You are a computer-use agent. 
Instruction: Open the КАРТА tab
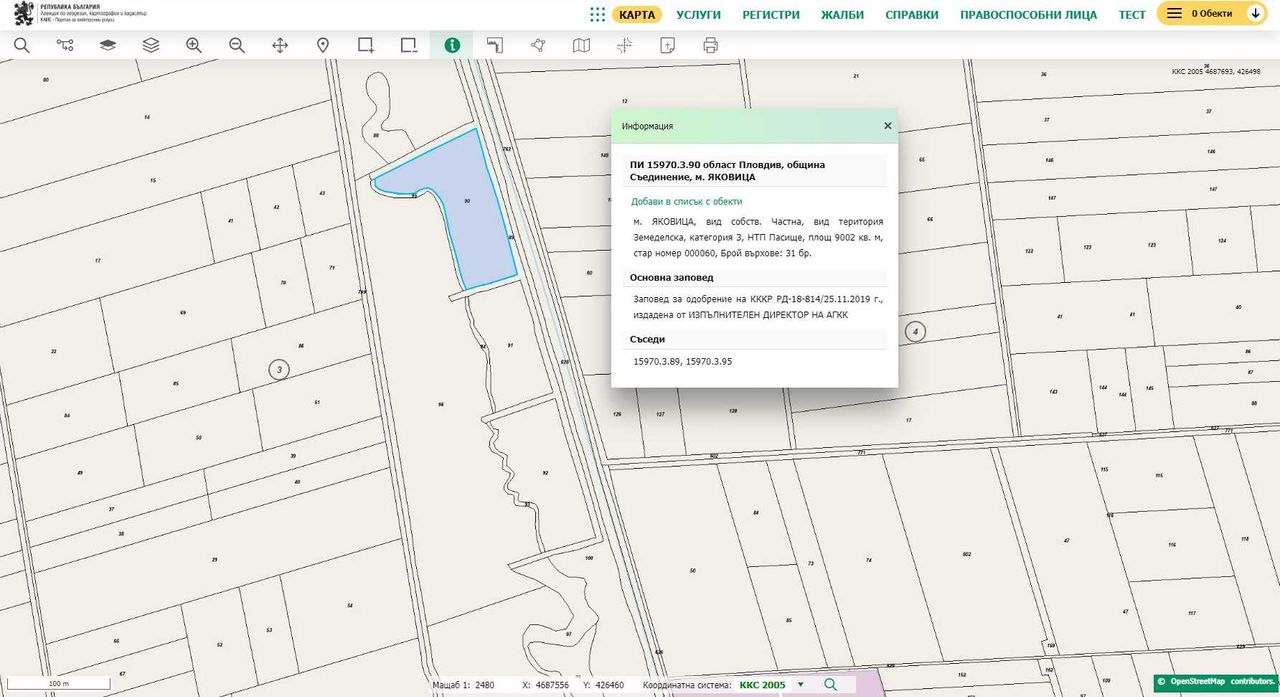point(637,14)
